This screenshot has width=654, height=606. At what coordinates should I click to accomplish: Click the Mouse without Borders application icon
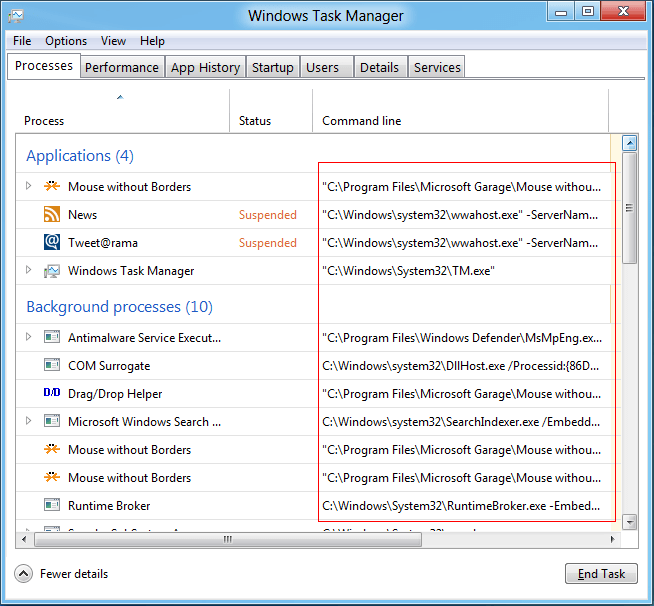coord(52,186)
